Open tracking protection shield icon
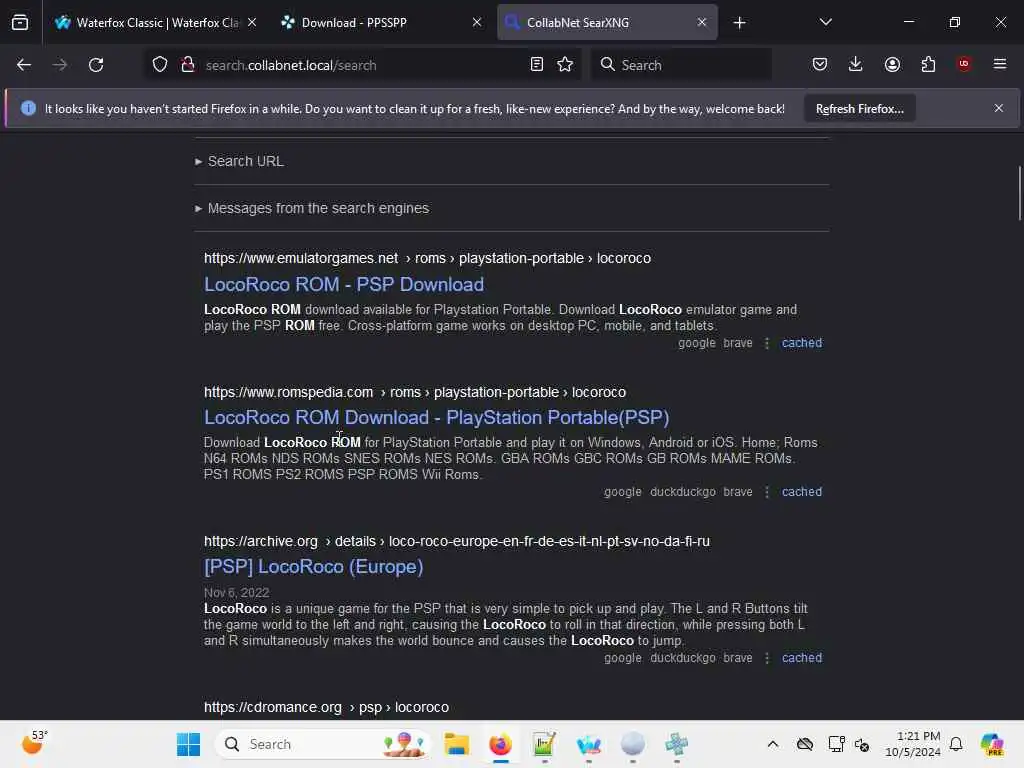Image resolution: width=1024 pixels, height=768 pixels. click(160, 65)
